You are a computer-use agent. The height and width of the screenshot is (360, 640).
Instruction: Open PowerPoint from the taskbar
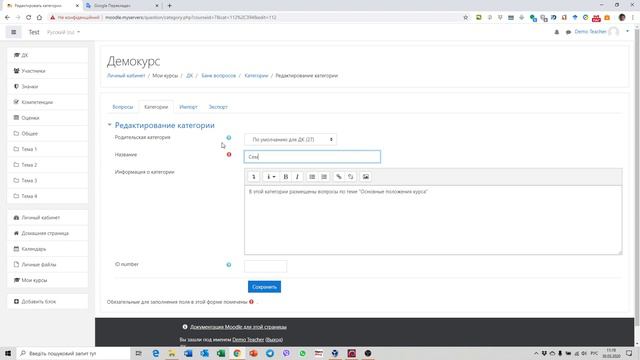253,353
